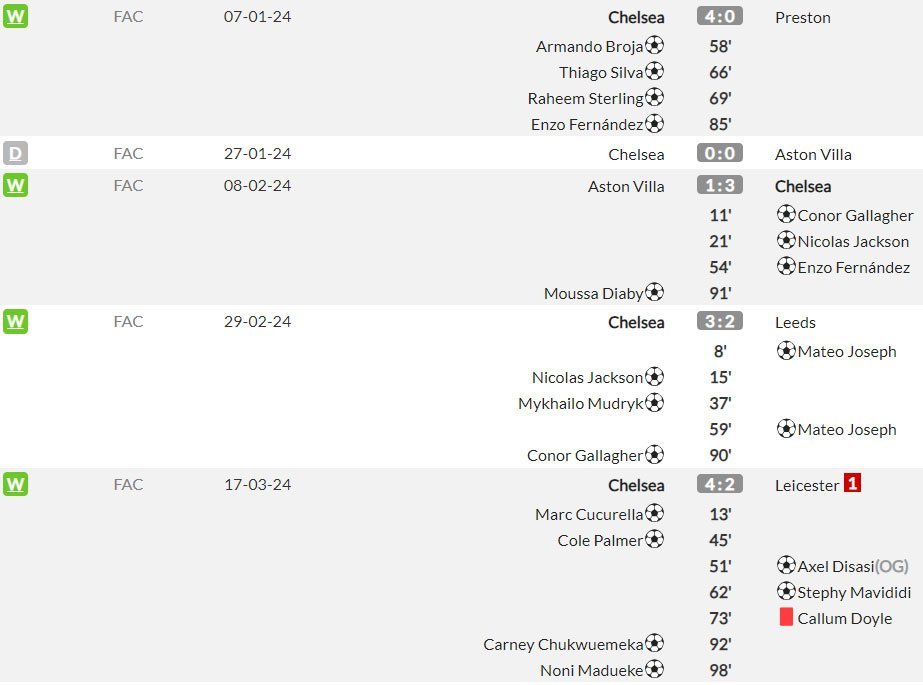Click the Leicester red card count badge
The height and width of the screenshot is (685, 923).
(x=852, y=483)
